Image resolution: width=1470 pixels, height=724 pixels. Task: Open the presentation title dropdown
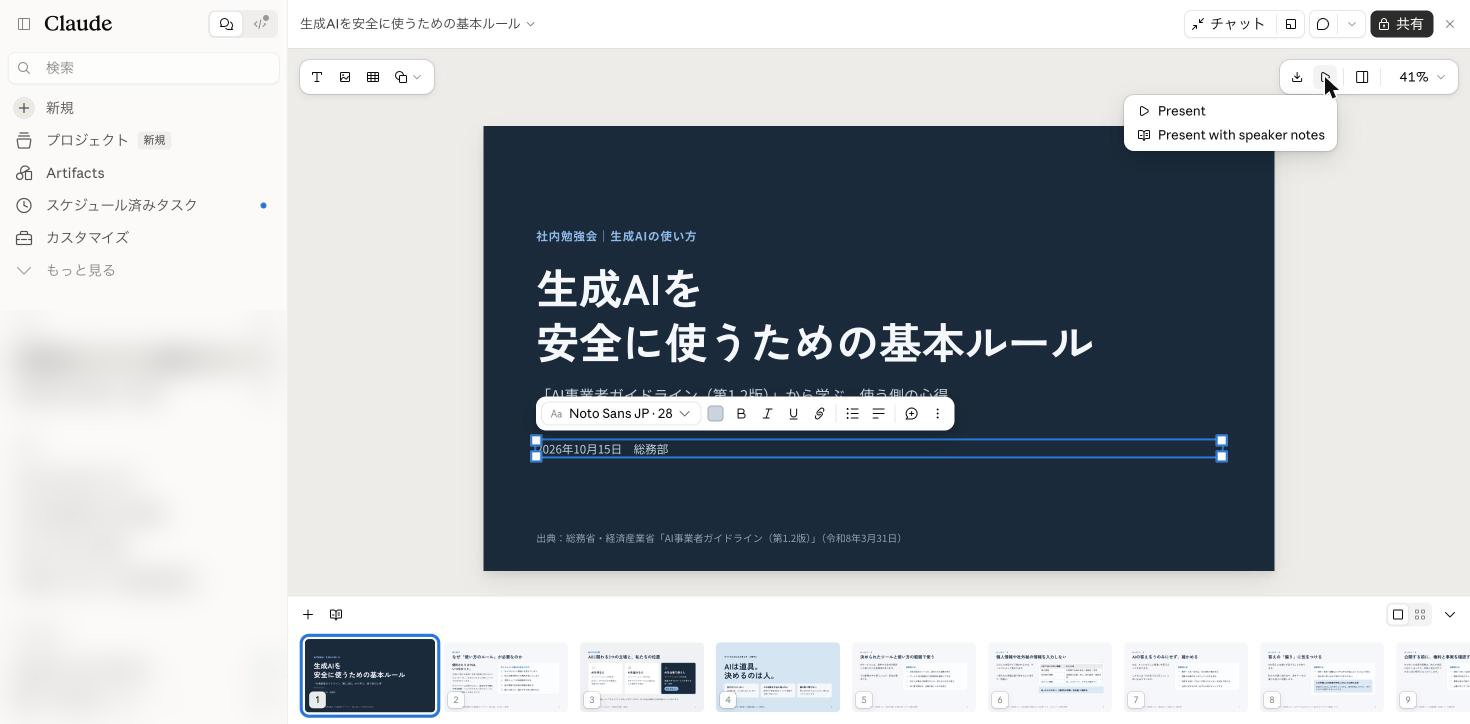point(418,24)
